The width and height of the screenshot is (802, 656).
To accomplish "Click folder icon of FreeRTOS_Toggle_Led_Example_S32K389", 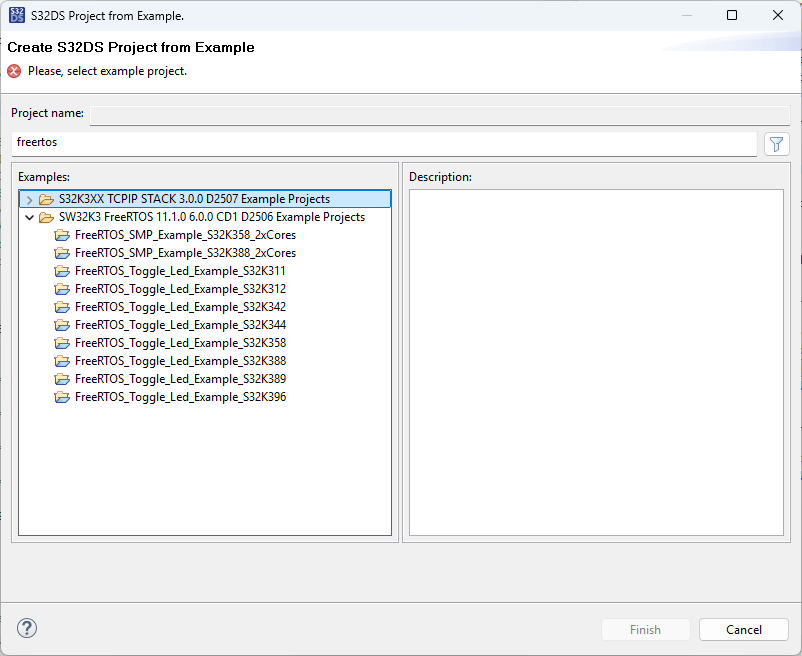I will [x=62, y=379].
